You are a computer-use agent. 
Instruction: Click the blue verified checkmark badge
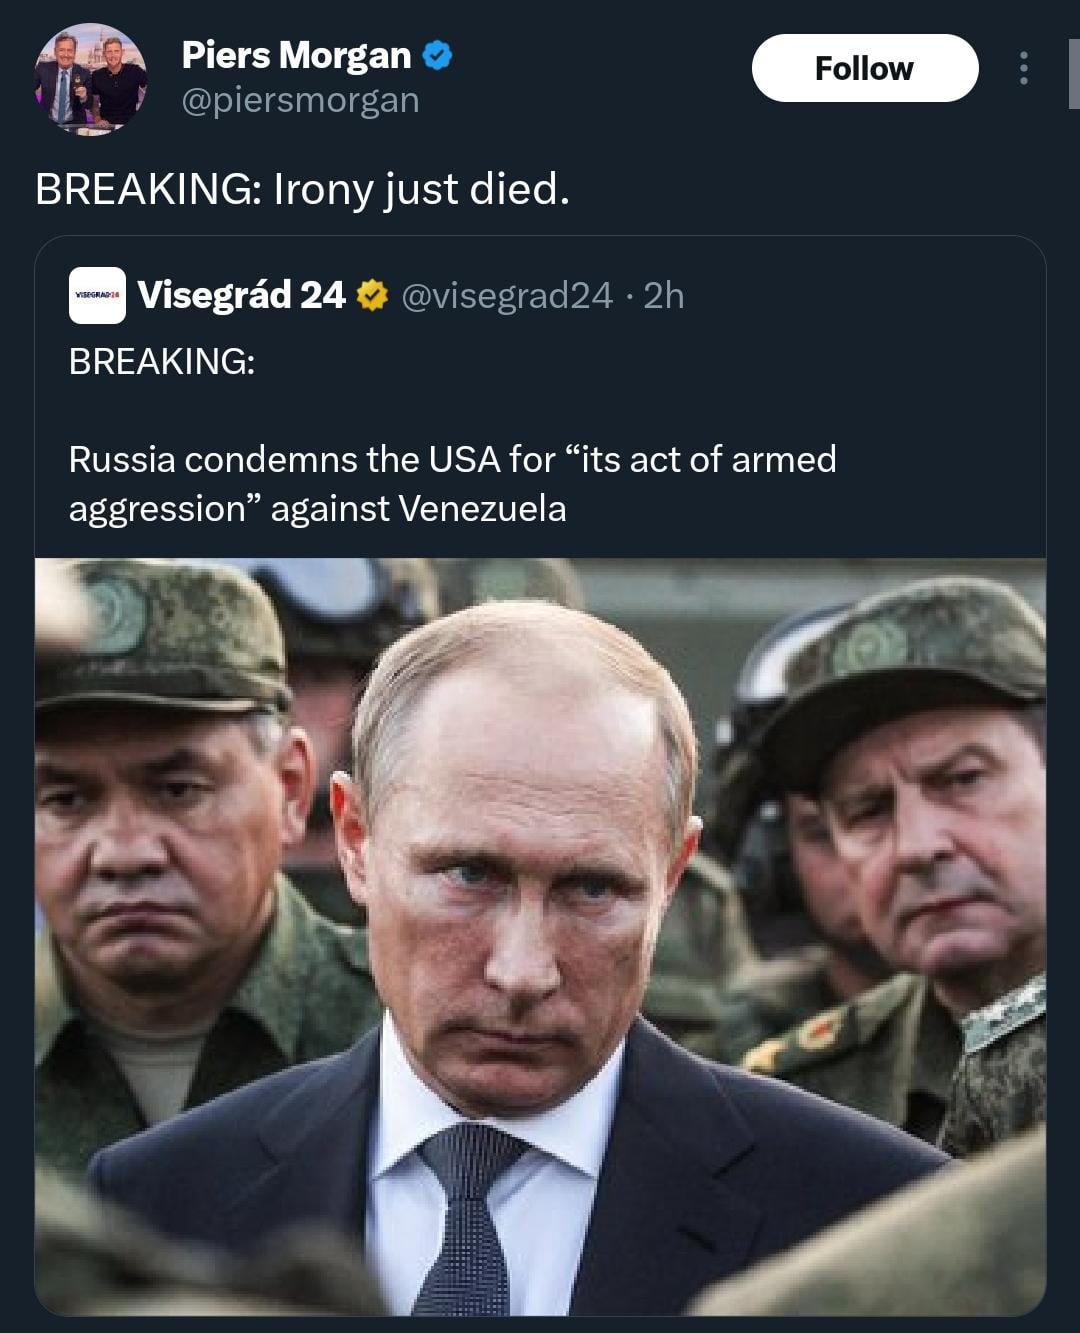pos(437,56)
